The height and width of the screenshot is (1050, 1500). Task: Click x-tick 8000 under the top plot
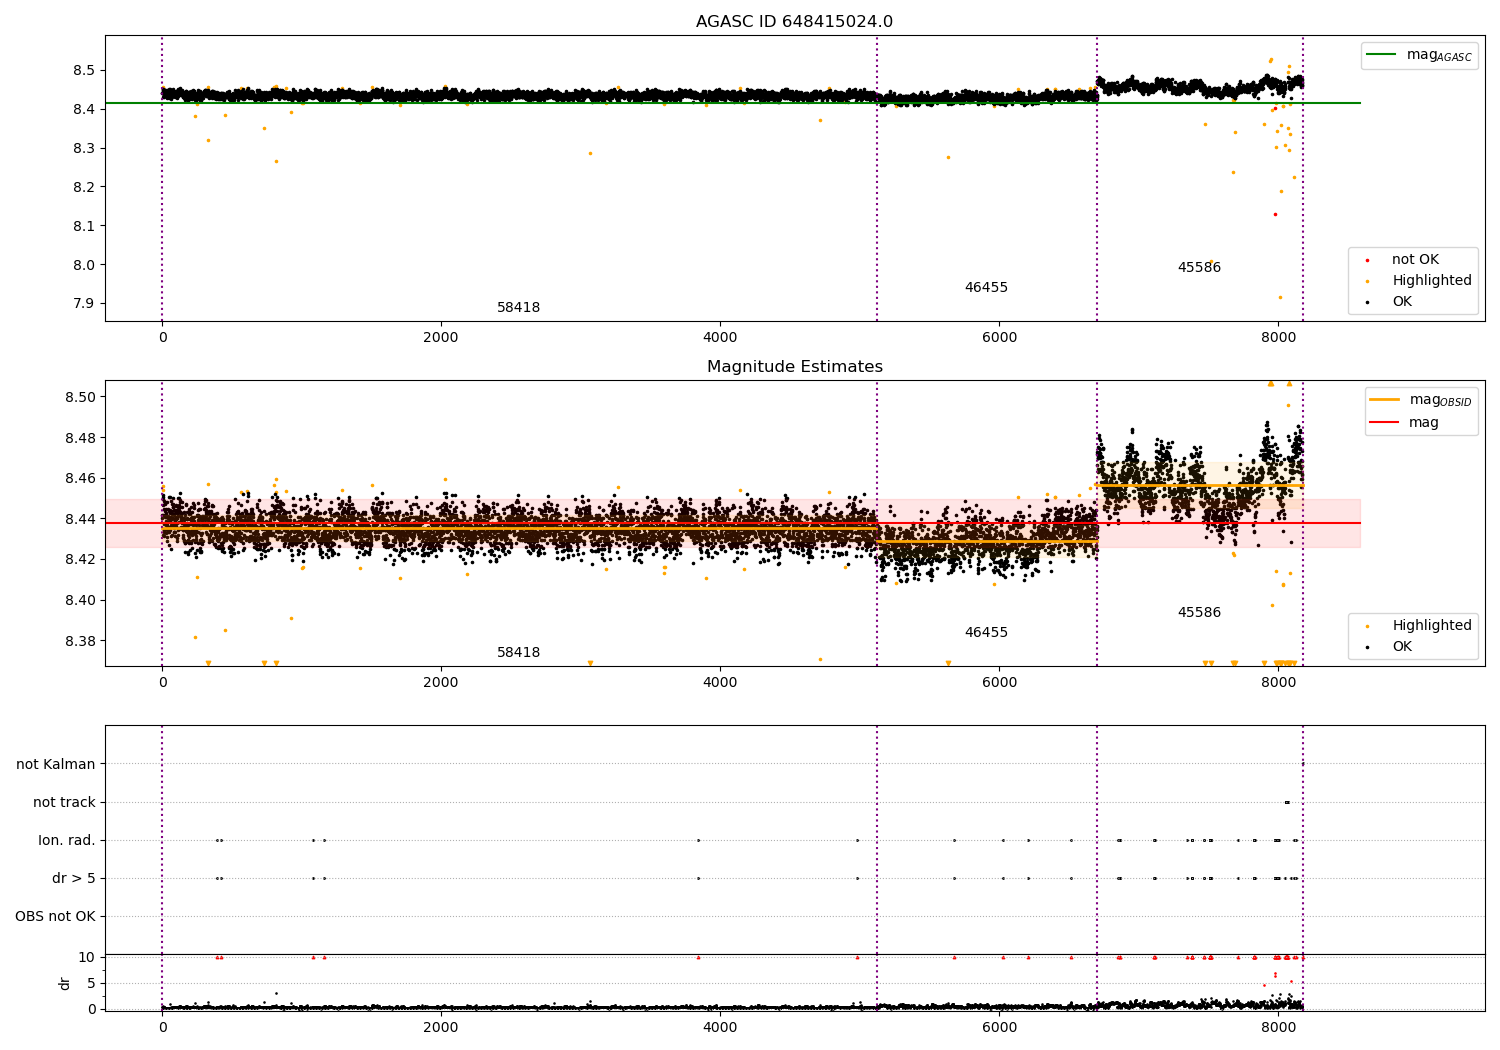point(1278,338)
